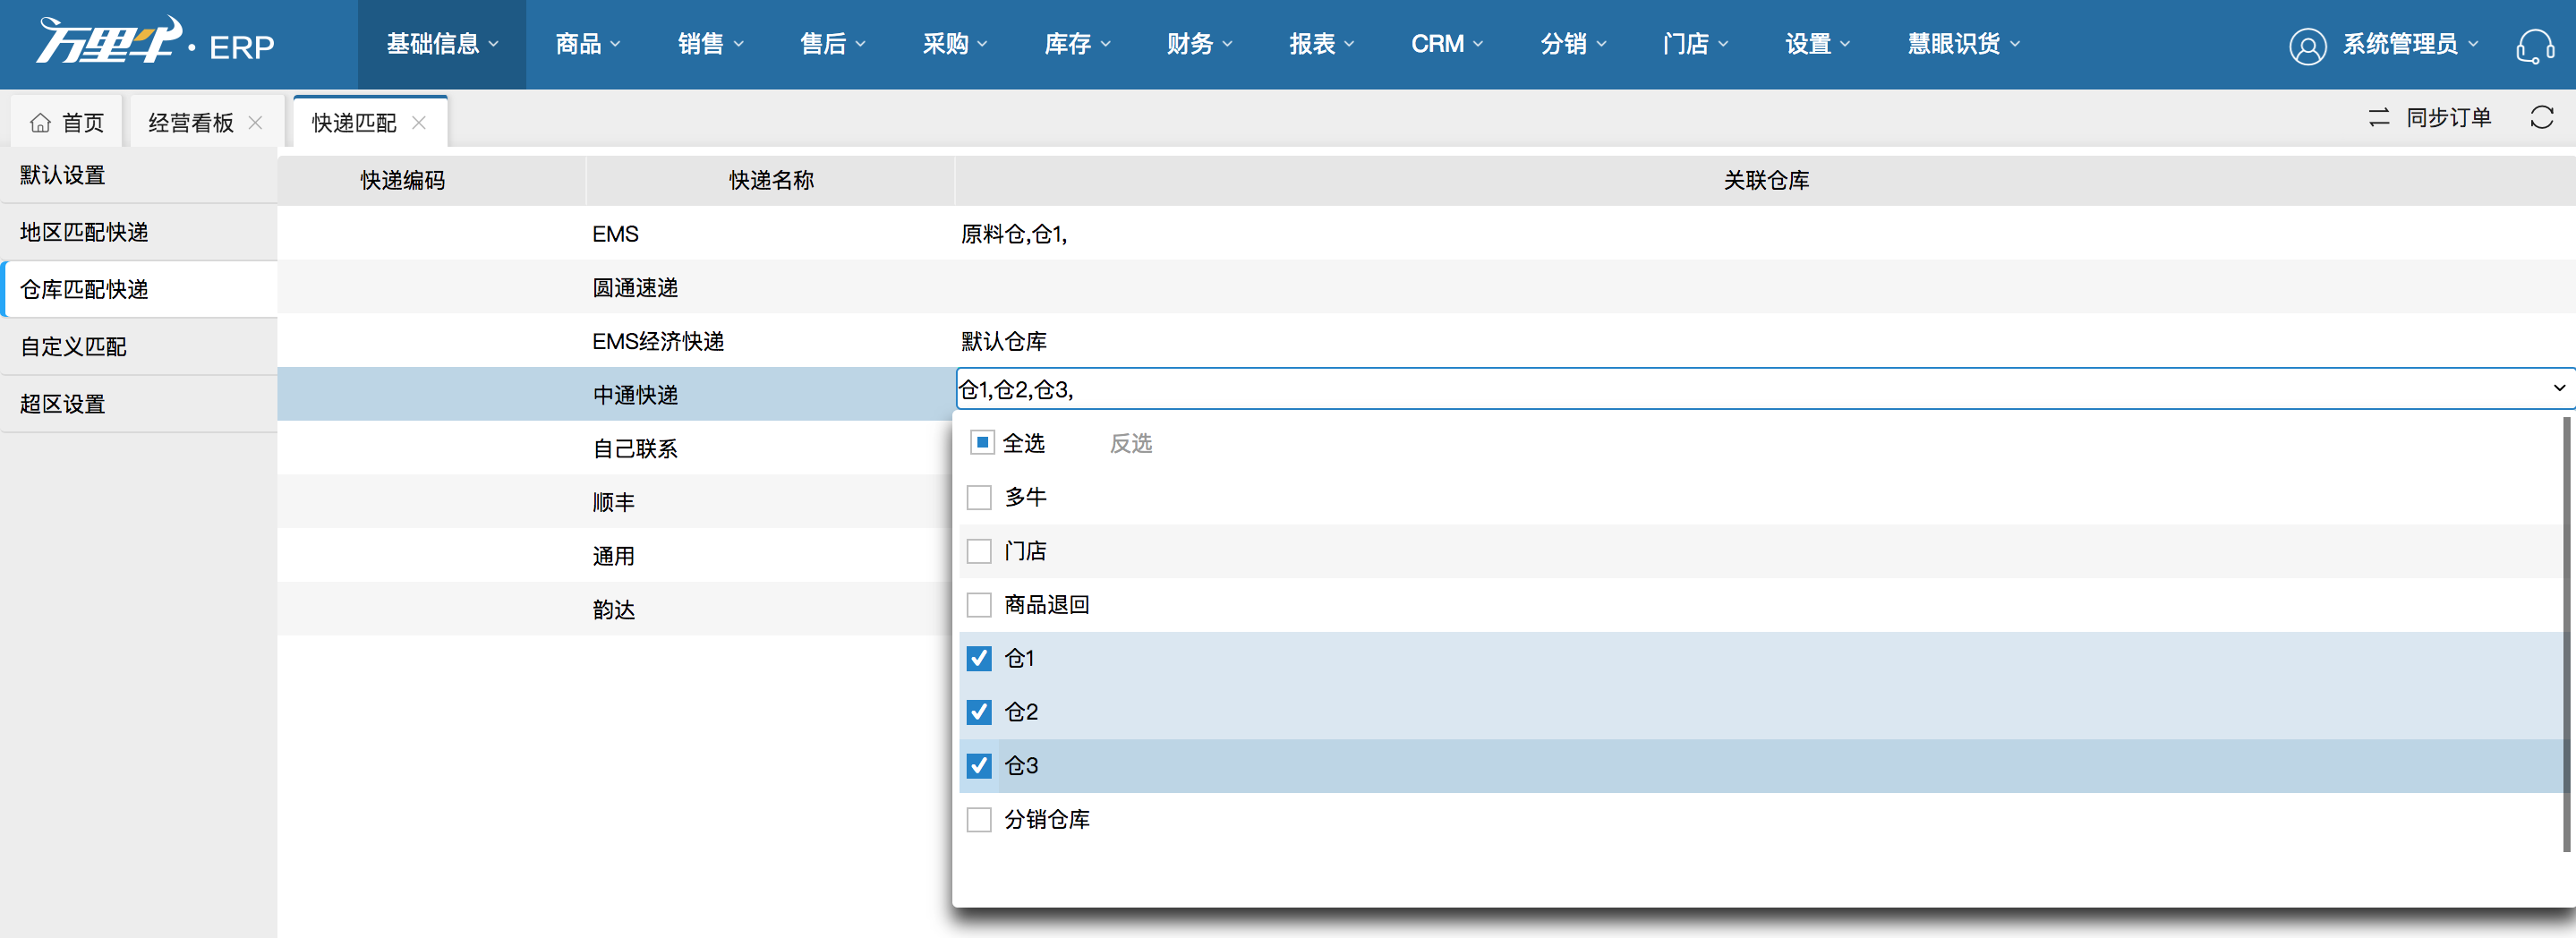Select the EMS经济快递 row

coord(1426,341)
